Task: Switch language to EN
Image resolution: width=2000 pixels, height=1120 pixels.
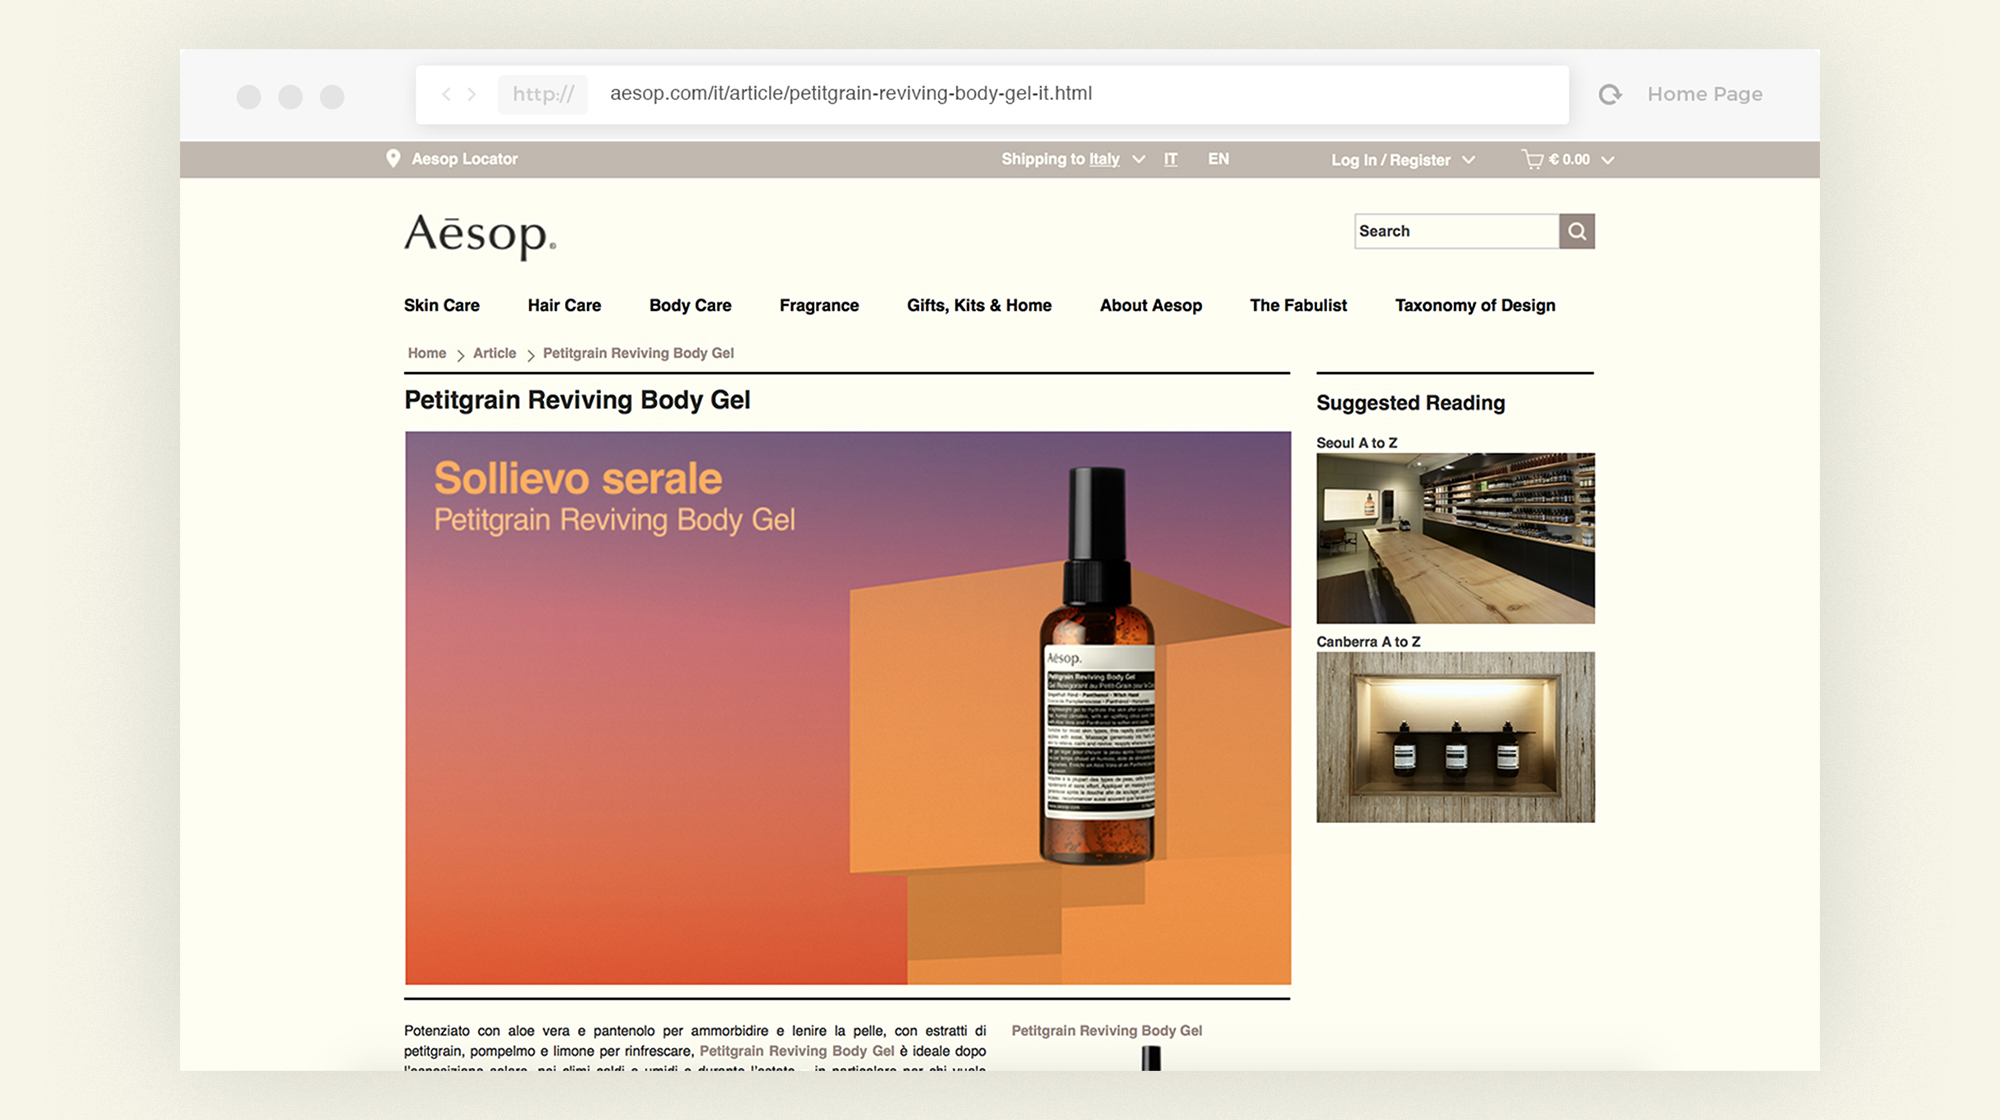Action: coord(1218,159)
